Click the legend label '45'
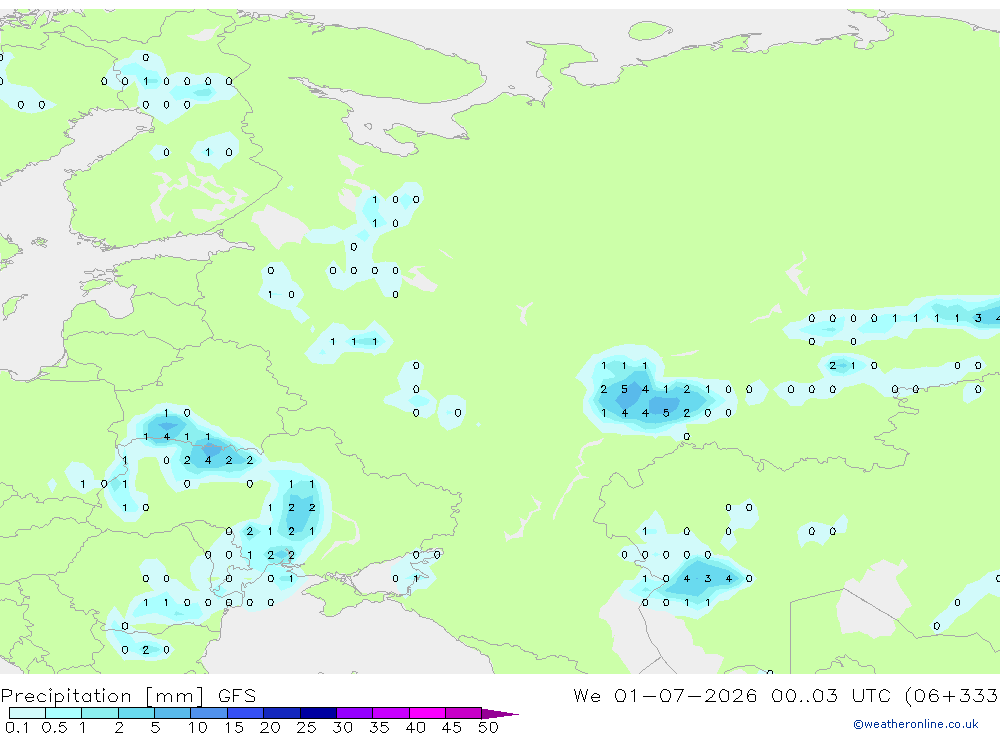Viewport: 1000px width, 733px height. 452,727
